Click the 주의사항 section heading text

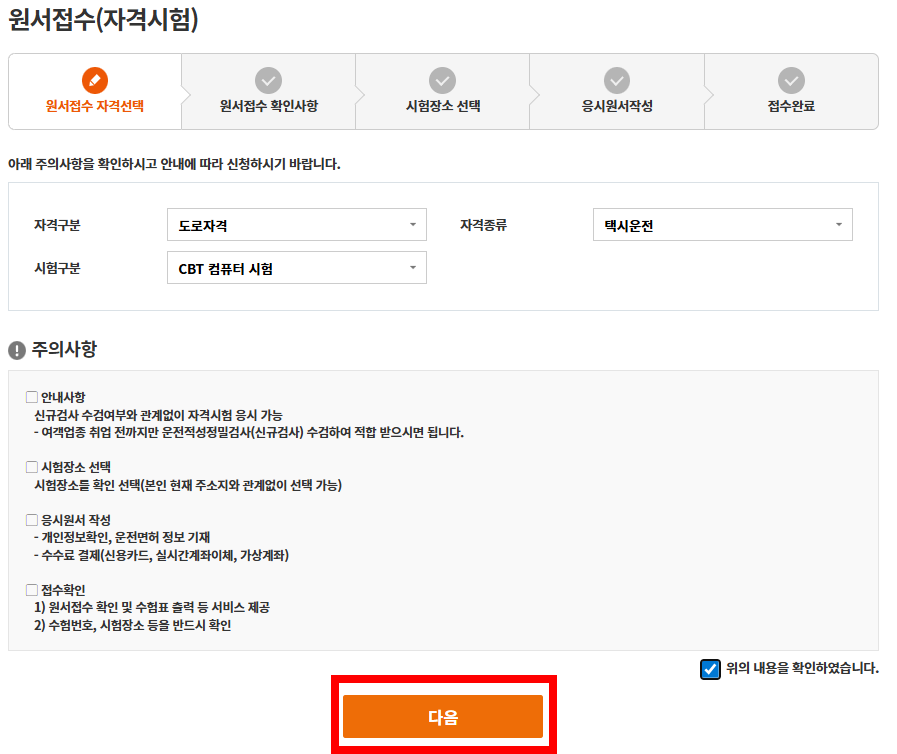tap(64, 349)
